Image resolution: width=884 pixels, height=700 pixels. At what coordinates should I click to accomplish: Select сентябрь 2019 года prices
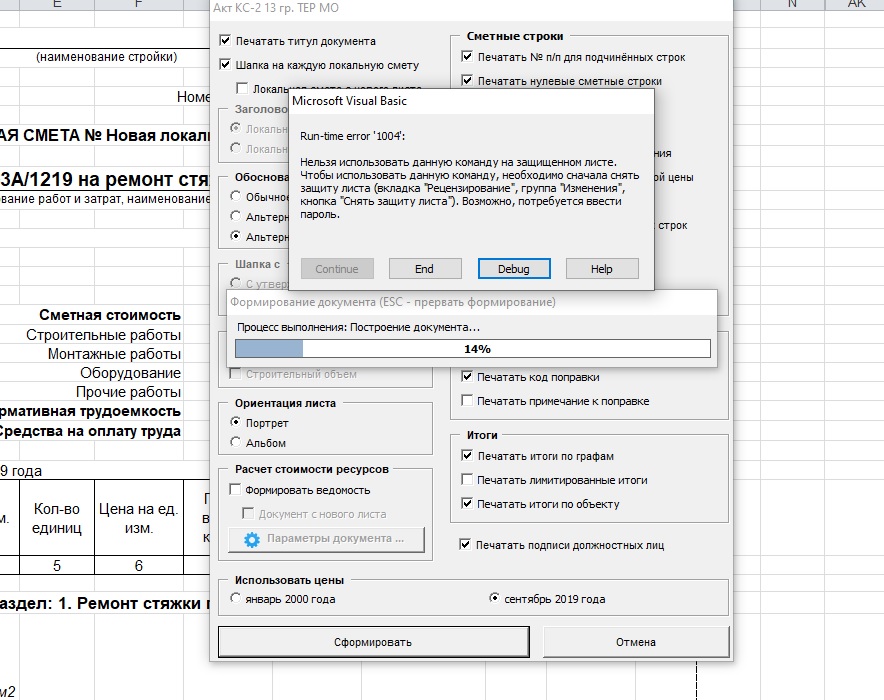pos(494,598)
